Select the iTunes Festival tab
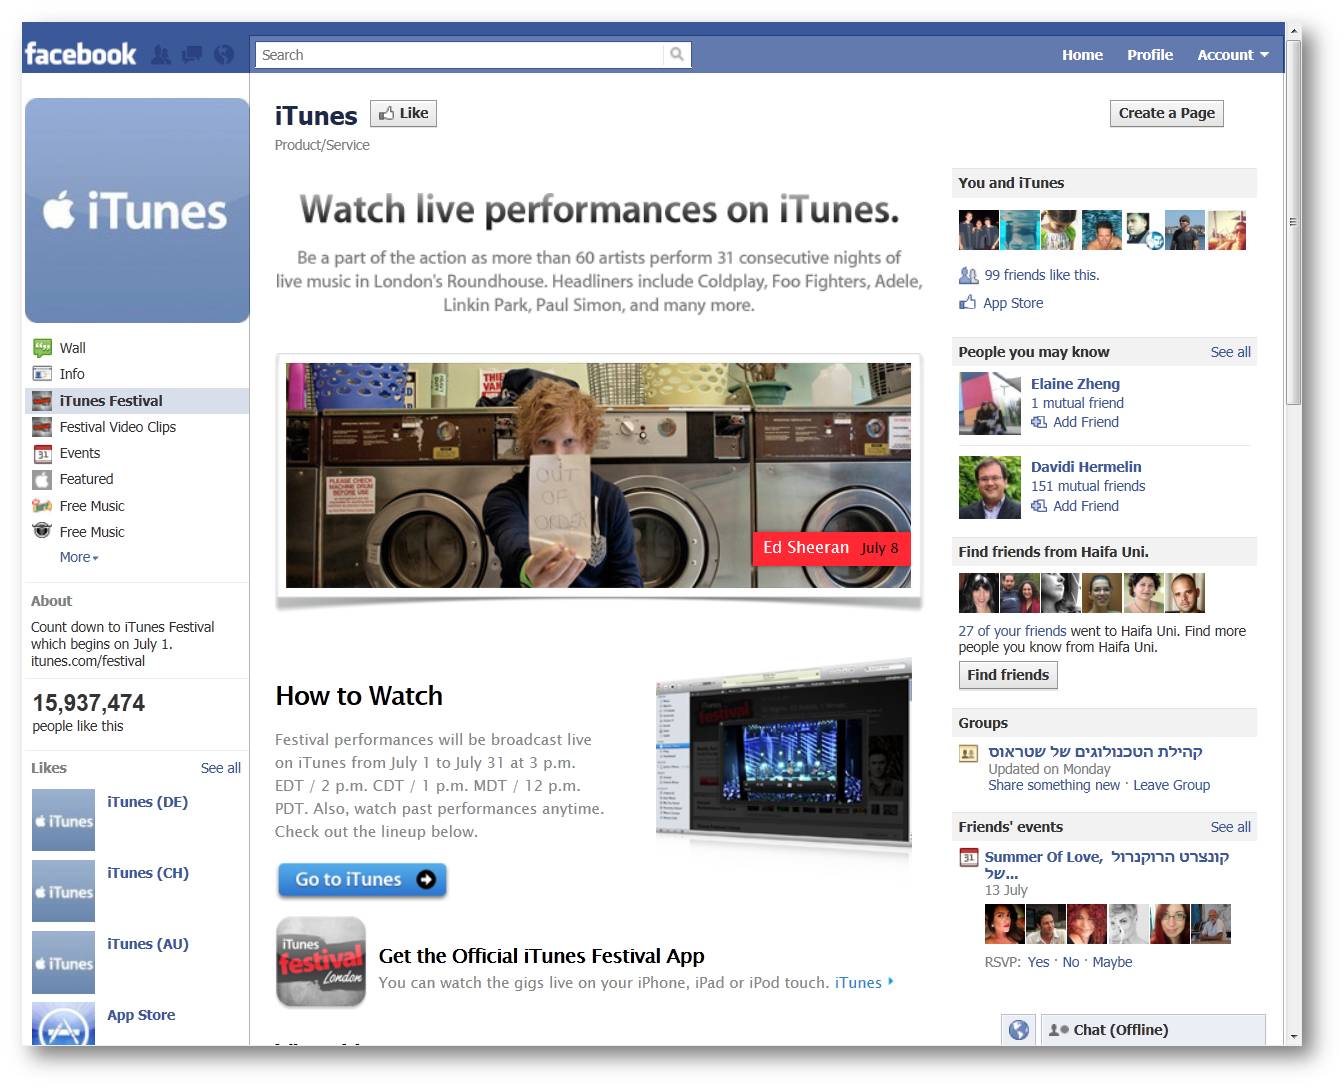The image size is (1344, 1088). (136, 401)
